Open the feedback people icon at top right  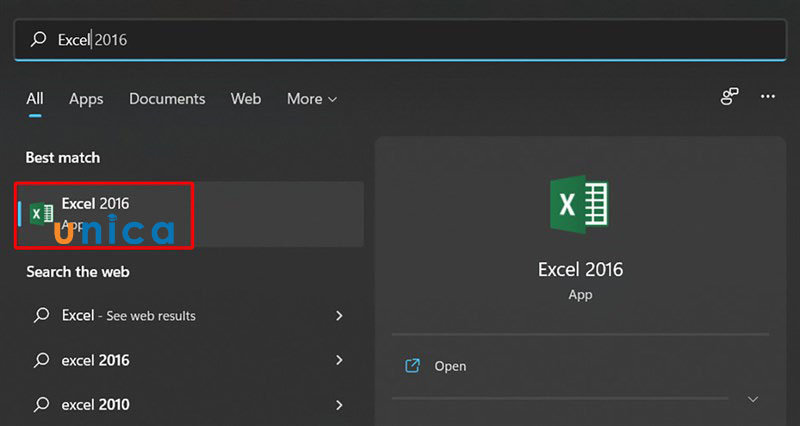coord(729,96)
